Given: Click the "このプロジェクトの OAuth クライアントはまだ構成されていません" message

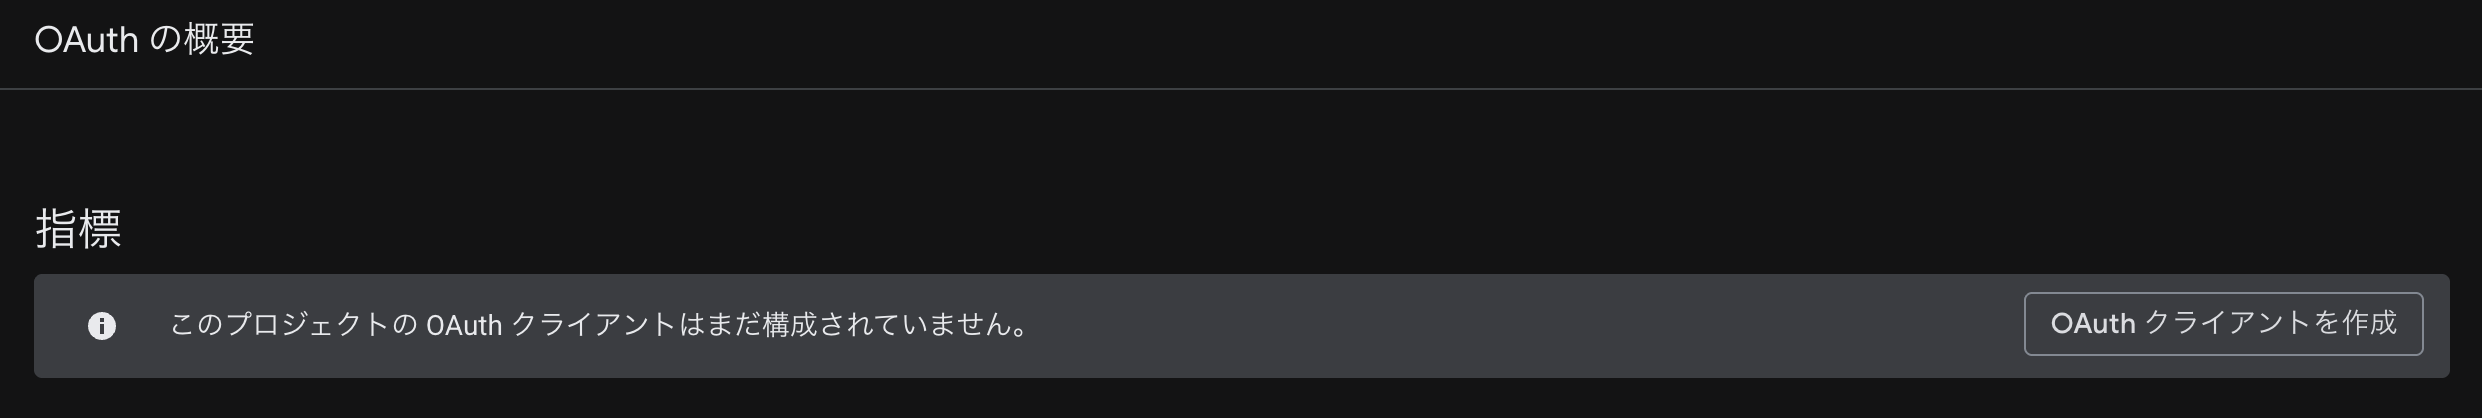Looking at the screenshot, I should (x=598, y=325).
